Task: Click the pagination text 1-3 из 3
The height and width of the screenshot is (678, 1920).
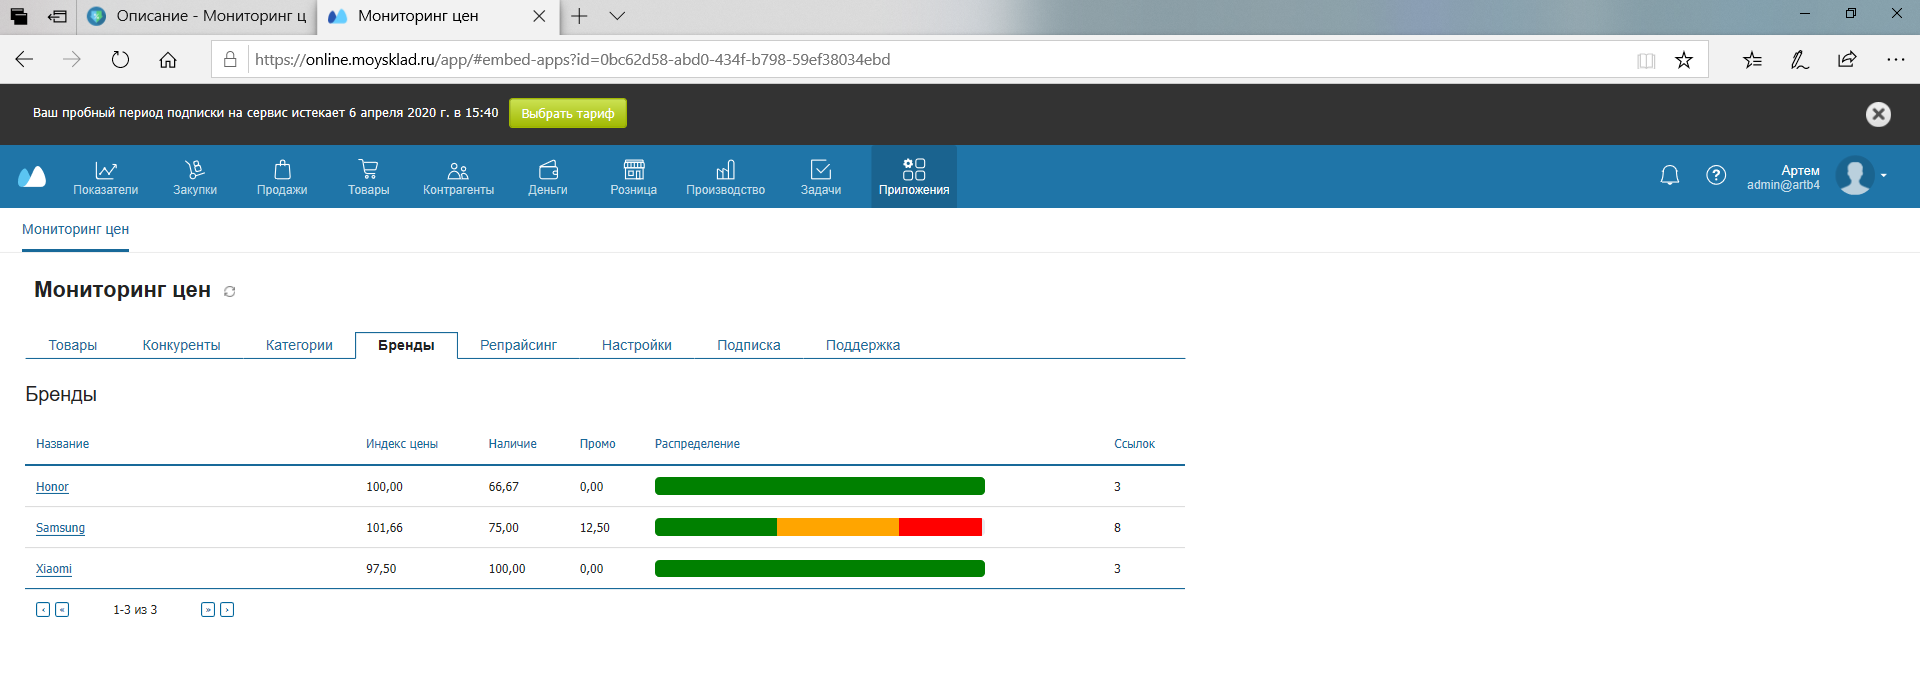Action: tap(135, 610)
